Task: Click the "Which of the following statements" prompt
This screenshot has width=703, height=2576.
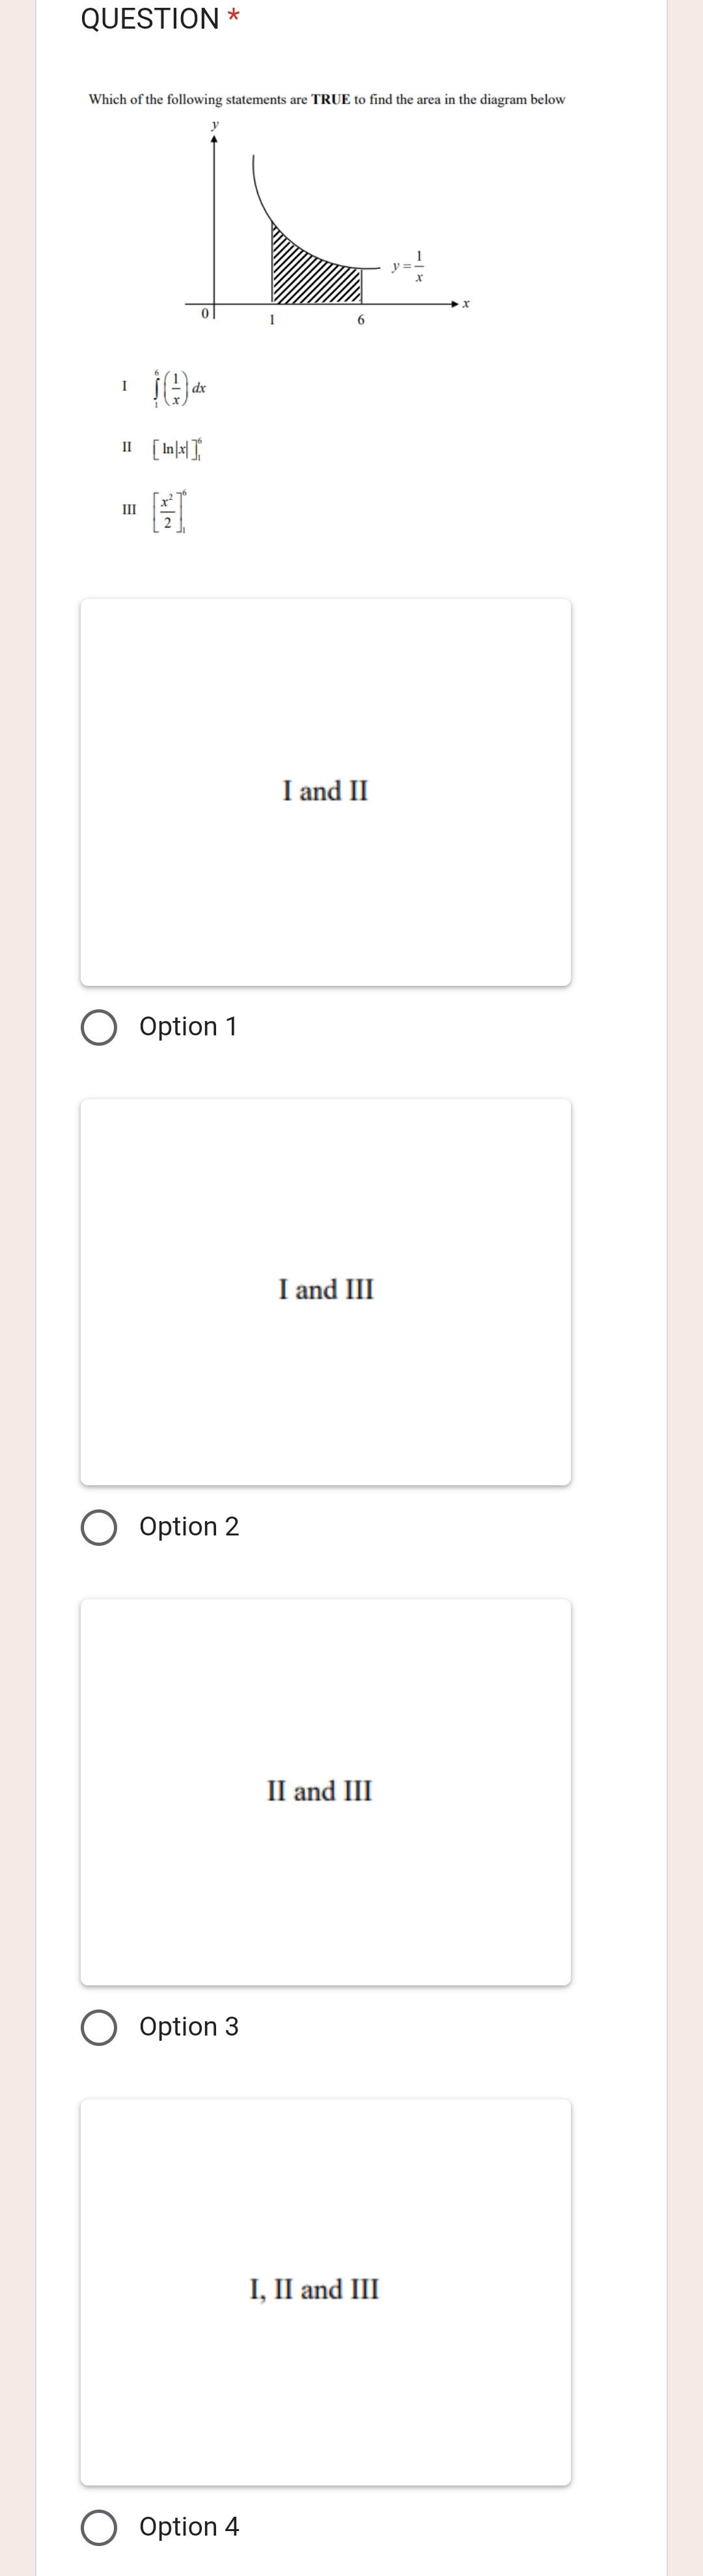Action: 327,100
